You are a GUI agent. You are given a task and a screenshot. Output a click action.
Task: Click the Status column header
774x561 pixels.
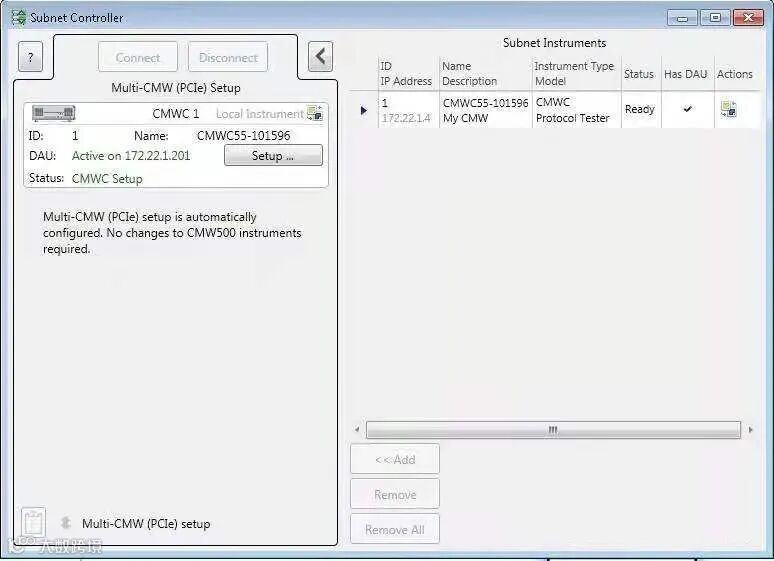[639, 74]
